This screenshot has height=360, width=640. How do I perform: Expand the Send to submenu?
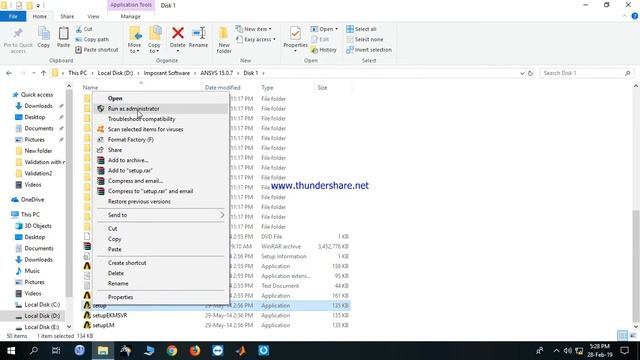(161, 215)
